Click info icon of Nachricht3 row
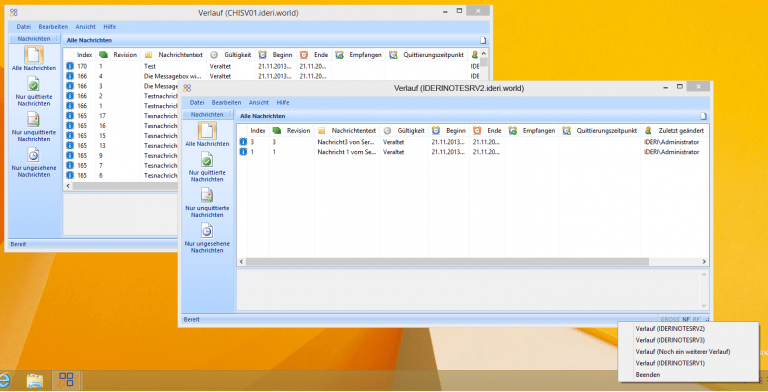This screenshot has height=392, width=768. tap(243, 142)
